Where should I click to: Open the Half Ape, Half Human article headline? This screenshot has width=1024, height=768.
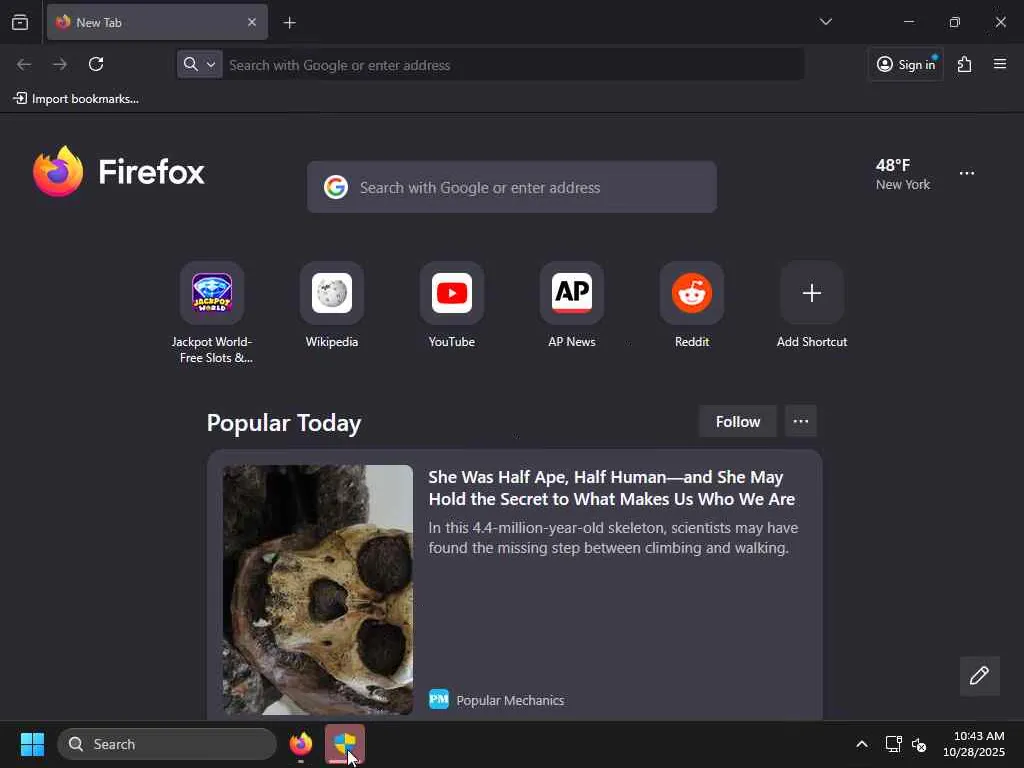tap(611, 488)
